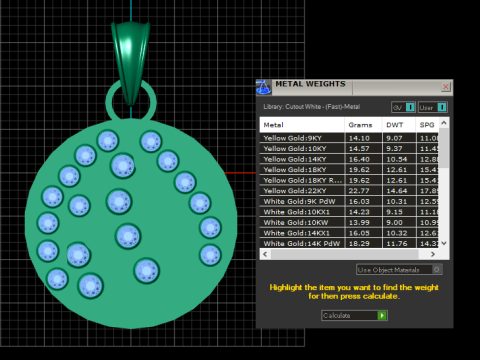Select the Yellow Gold:22KY row
Image resolution: width=480 pixels, height=360 pixels.
[349, 191]
